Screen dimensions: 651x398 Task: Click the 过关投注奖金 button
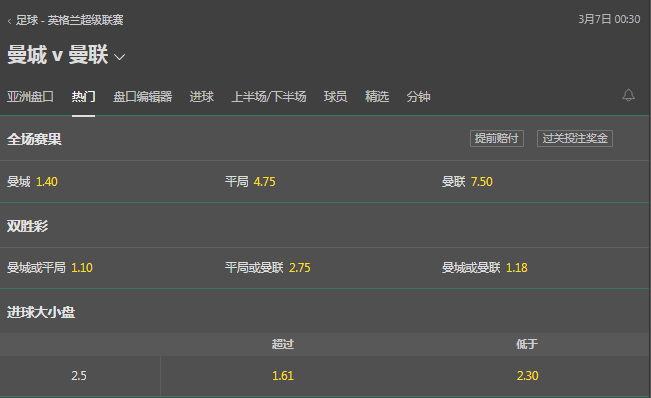click(x=575, y=138)
